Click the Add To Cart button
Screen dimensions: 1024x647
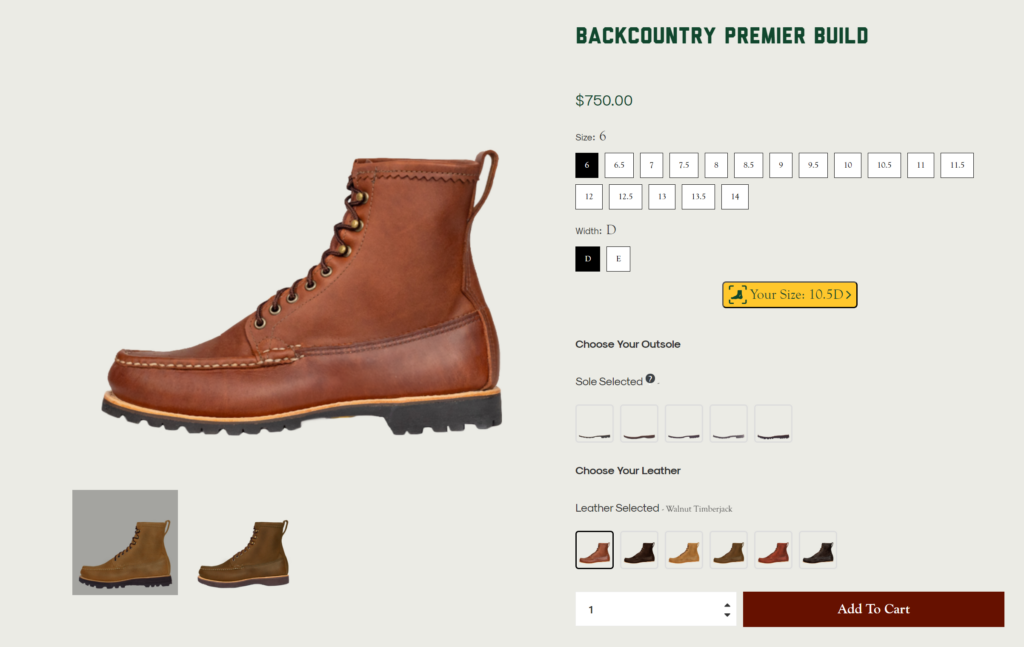coord(873,609)
